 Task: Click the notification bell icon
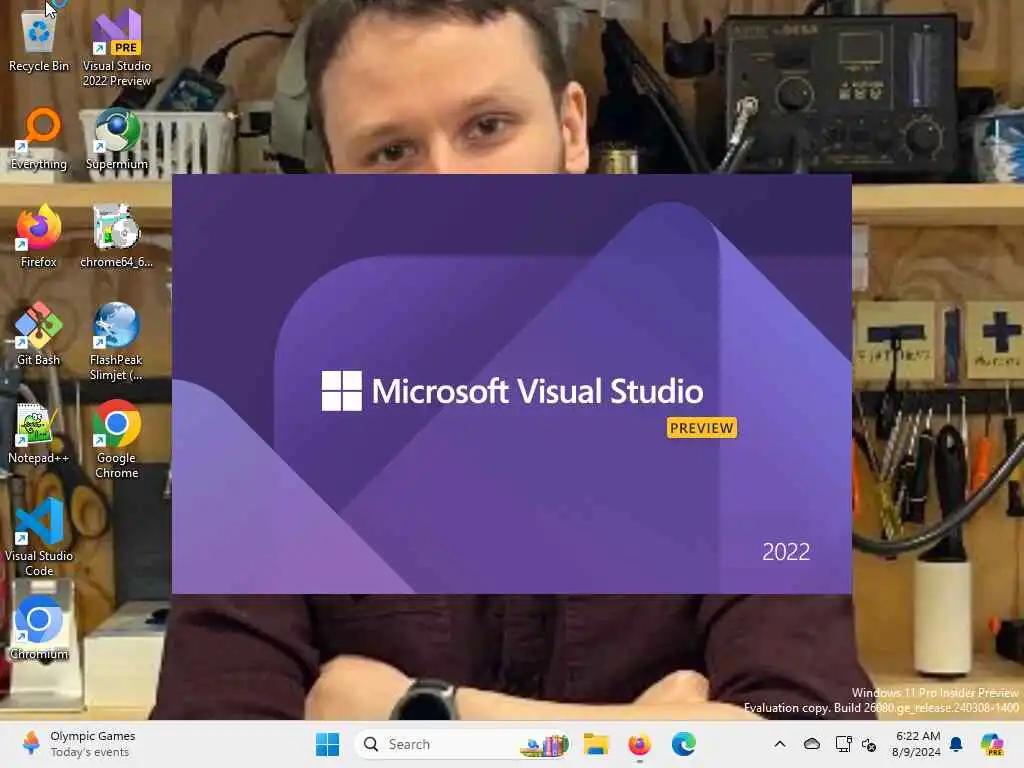pos(956,744)
